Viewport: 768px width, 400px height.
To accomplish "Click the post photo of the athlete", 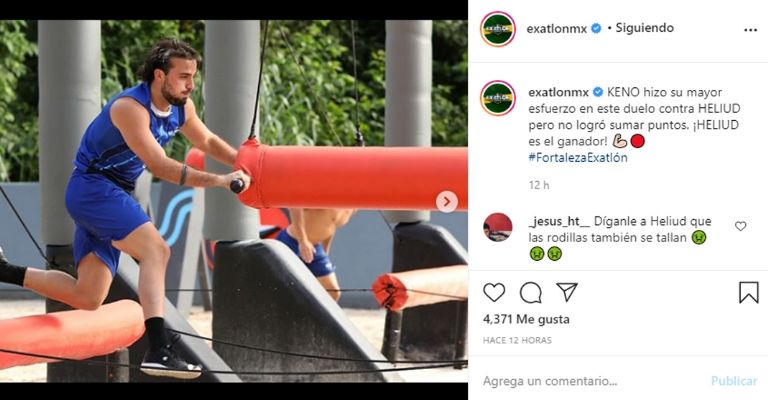I will (234, 201).
